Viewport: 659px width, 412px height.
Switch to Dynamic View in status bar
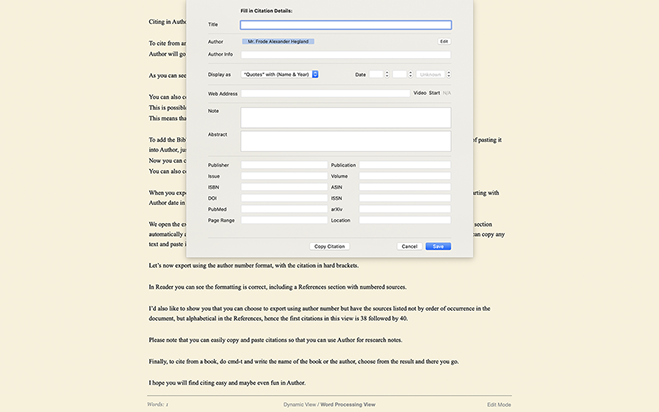(x=303, y=403)
